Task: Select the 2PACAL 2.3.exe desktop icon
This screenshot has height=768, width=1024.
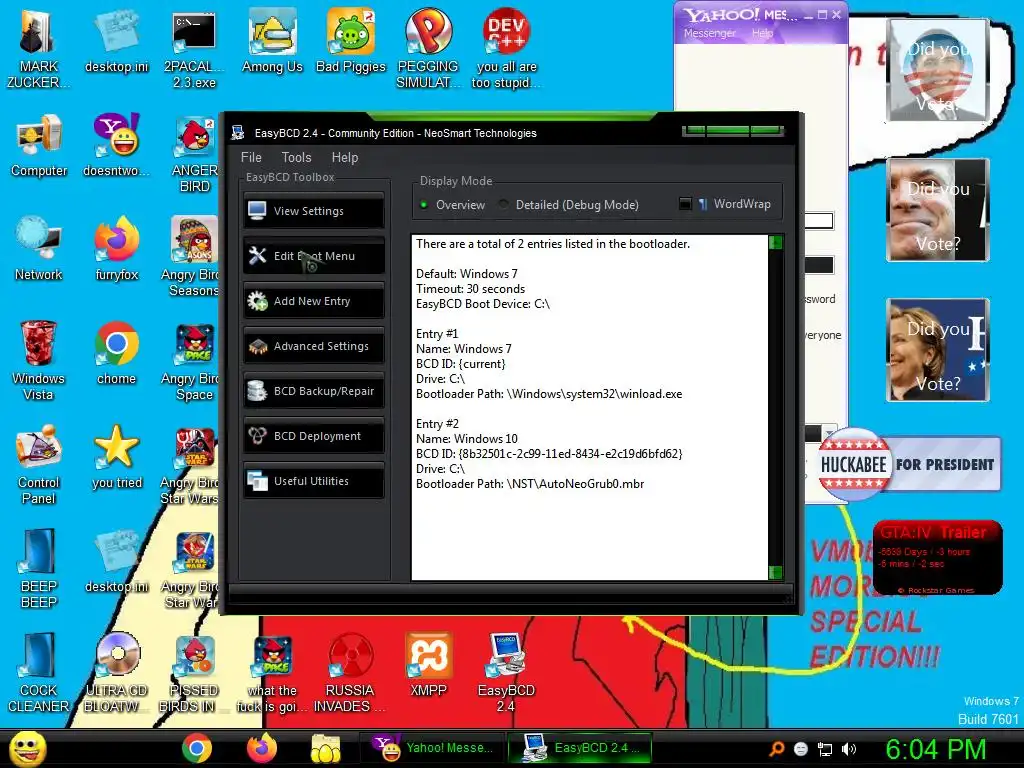Action: 194,50
